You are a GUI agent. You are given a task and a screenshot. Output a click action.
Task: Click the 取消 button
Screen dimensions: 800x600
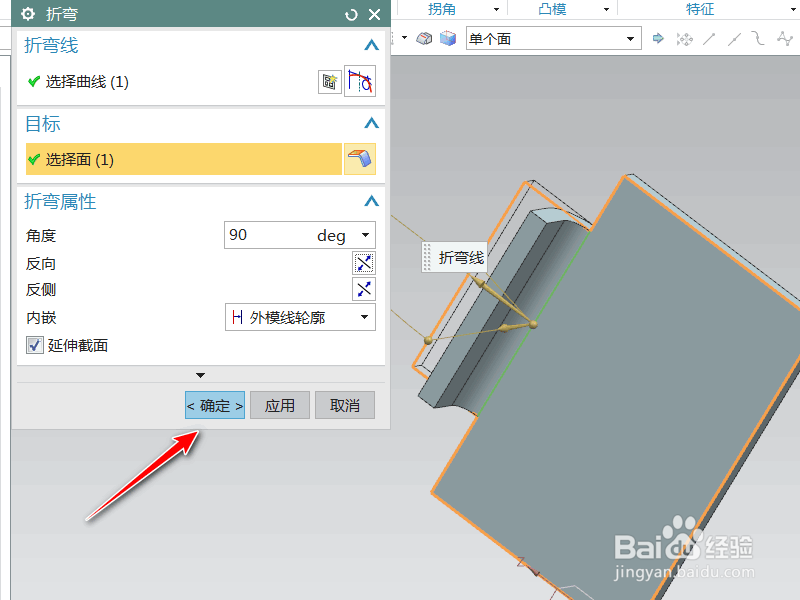coord(345,405)
